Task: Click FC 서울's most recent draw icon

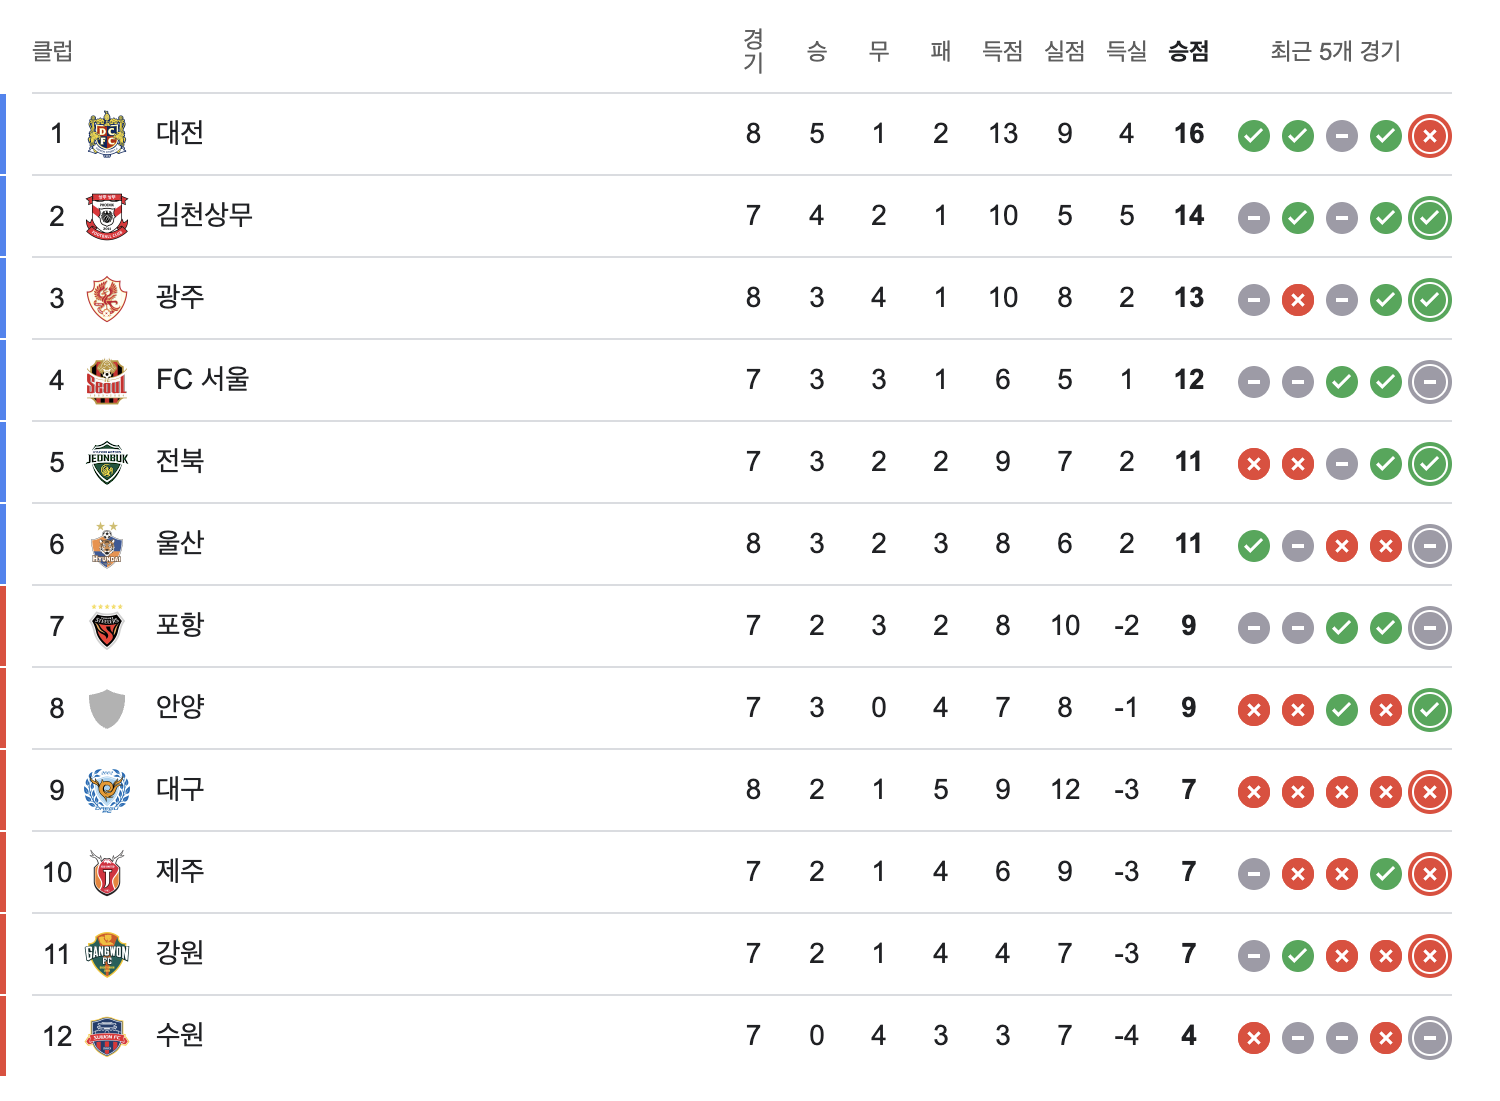Action: (x=1430, y=382)
